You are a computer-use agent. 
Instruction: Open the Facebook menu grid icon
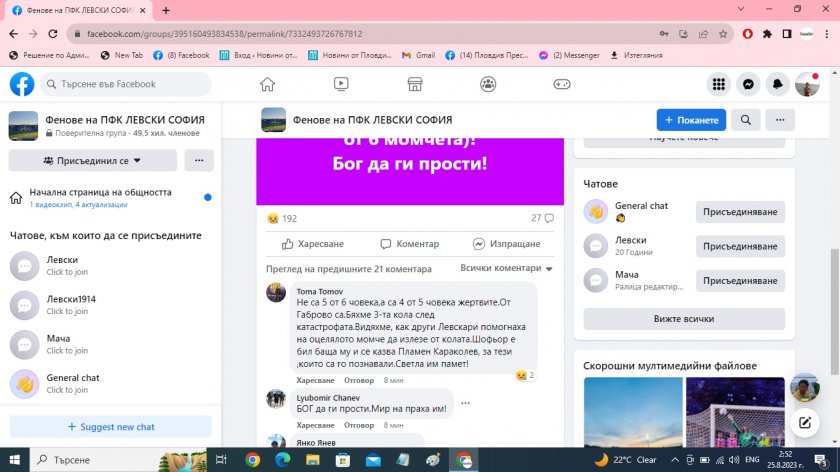(x=718, y=85)
